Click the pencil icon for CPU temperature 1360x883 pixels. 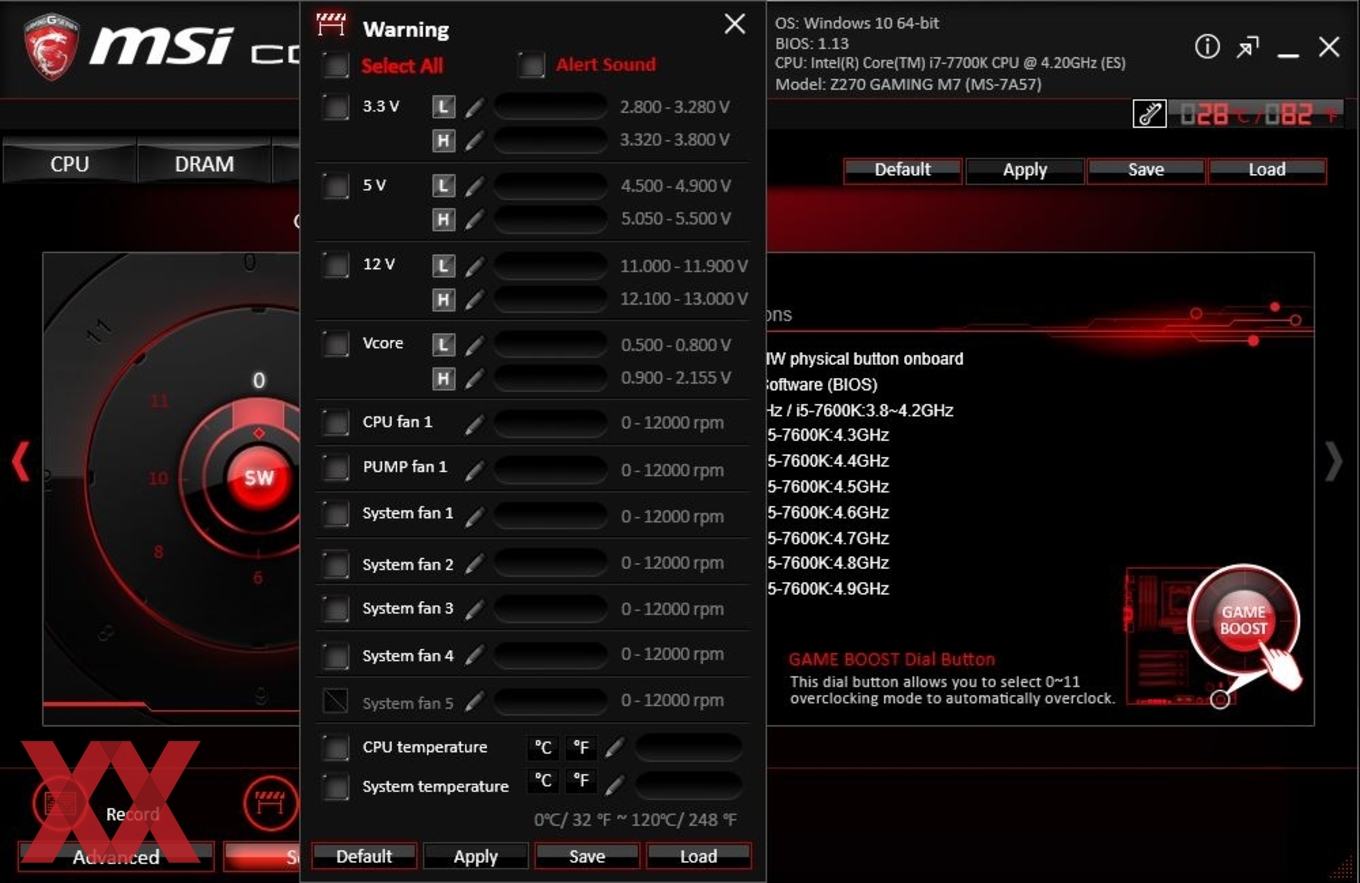coord(614,748)
